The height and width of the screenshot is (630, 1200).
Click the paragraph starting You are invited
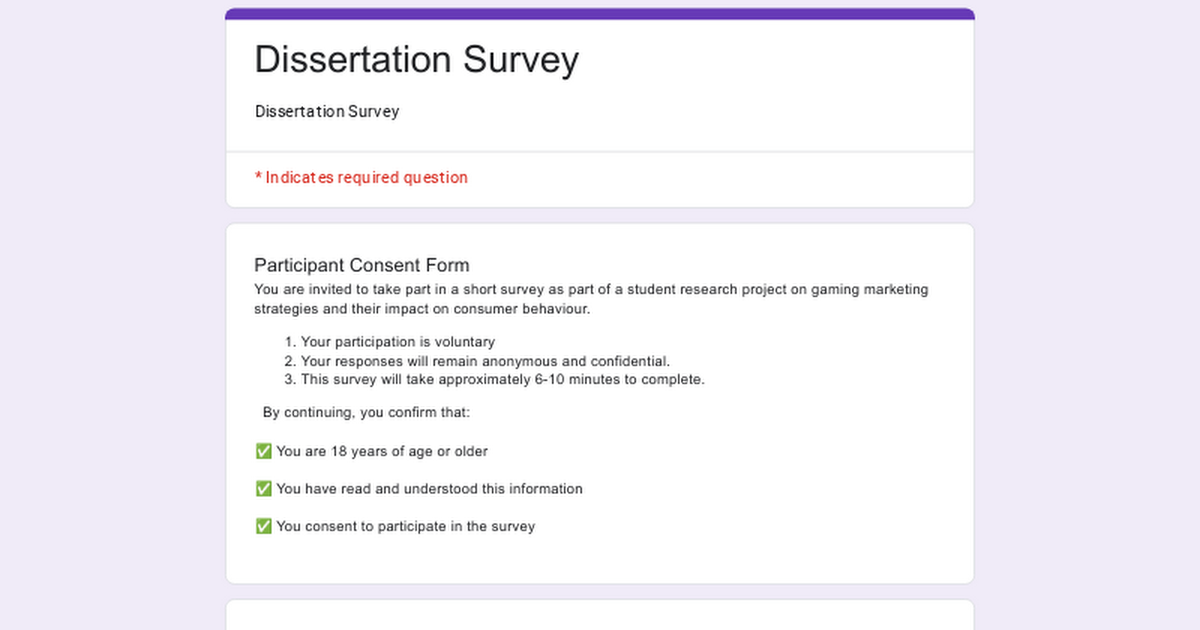point(590,290)
